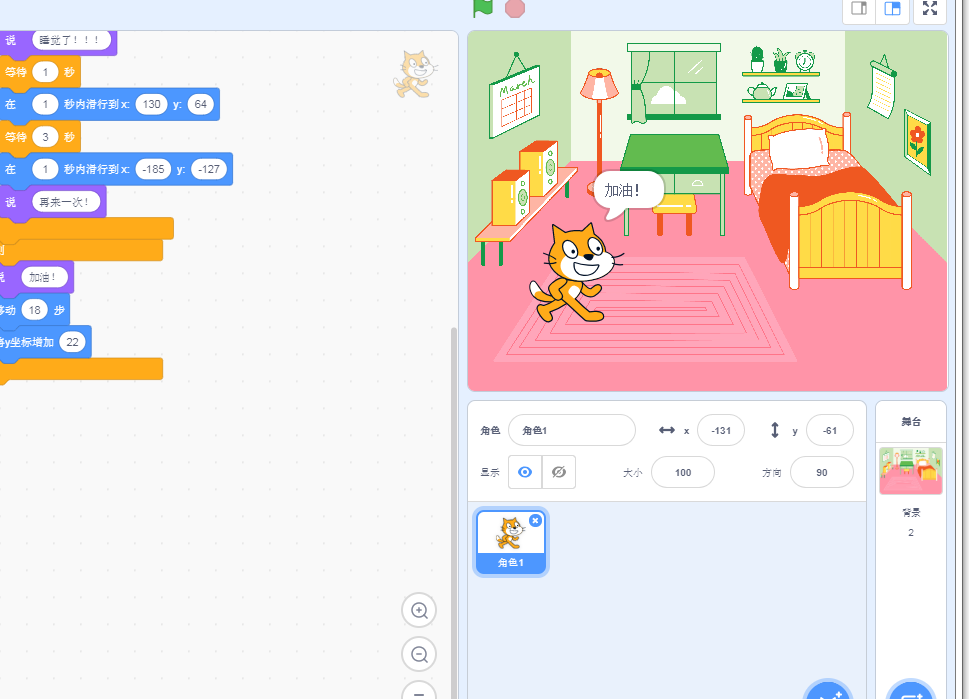The height and width of the screenshot is (699, 969).
Task: Switch to the large stage layout
Action: click(892, 9)
